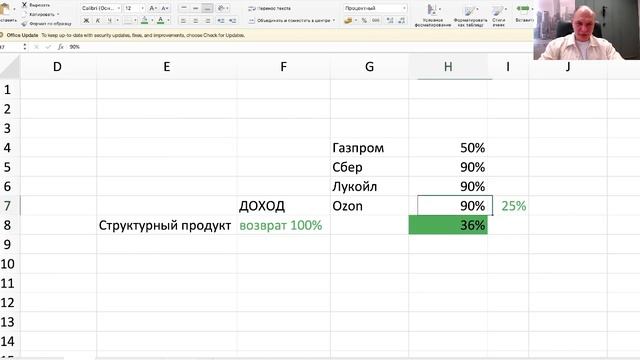Screen dimensions: 640x360
Task: Open Format as Table (Форматировать как таблицу)
Action: point(470,15)
